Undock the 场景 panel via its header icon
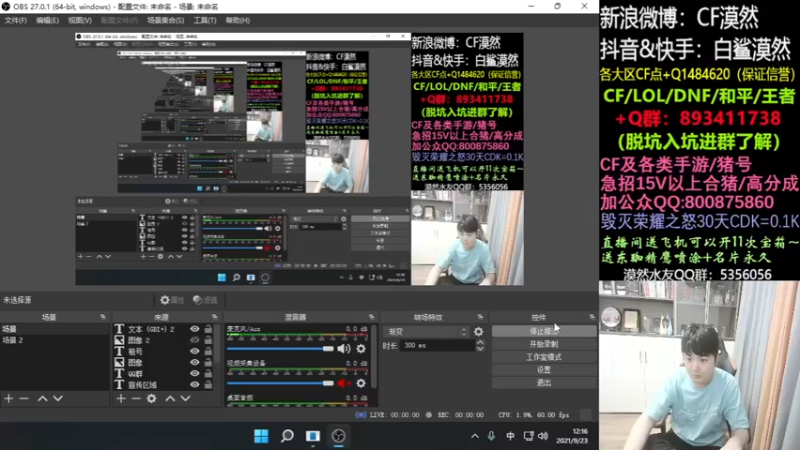 (103, 317)
